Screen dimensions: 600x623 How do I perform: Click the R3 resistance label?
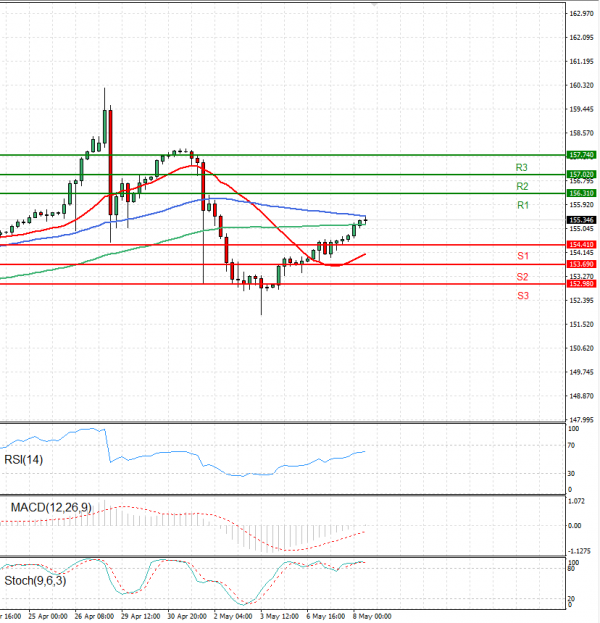point(521,168)
